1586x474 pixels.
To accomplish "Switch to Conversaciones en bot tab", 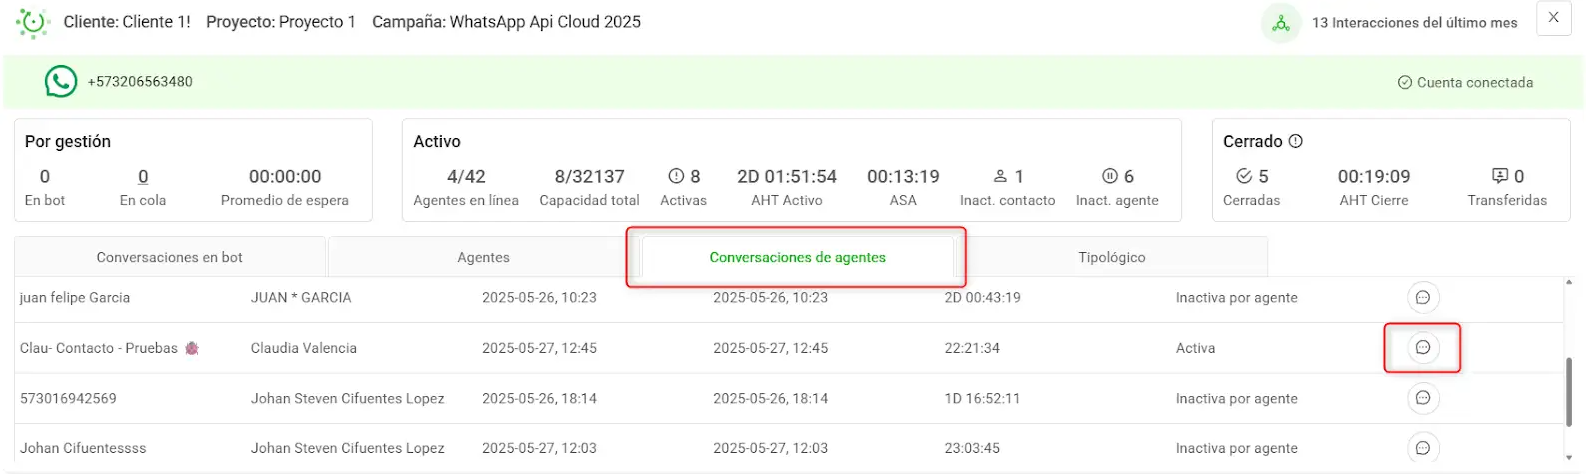I will click(170, 257).
